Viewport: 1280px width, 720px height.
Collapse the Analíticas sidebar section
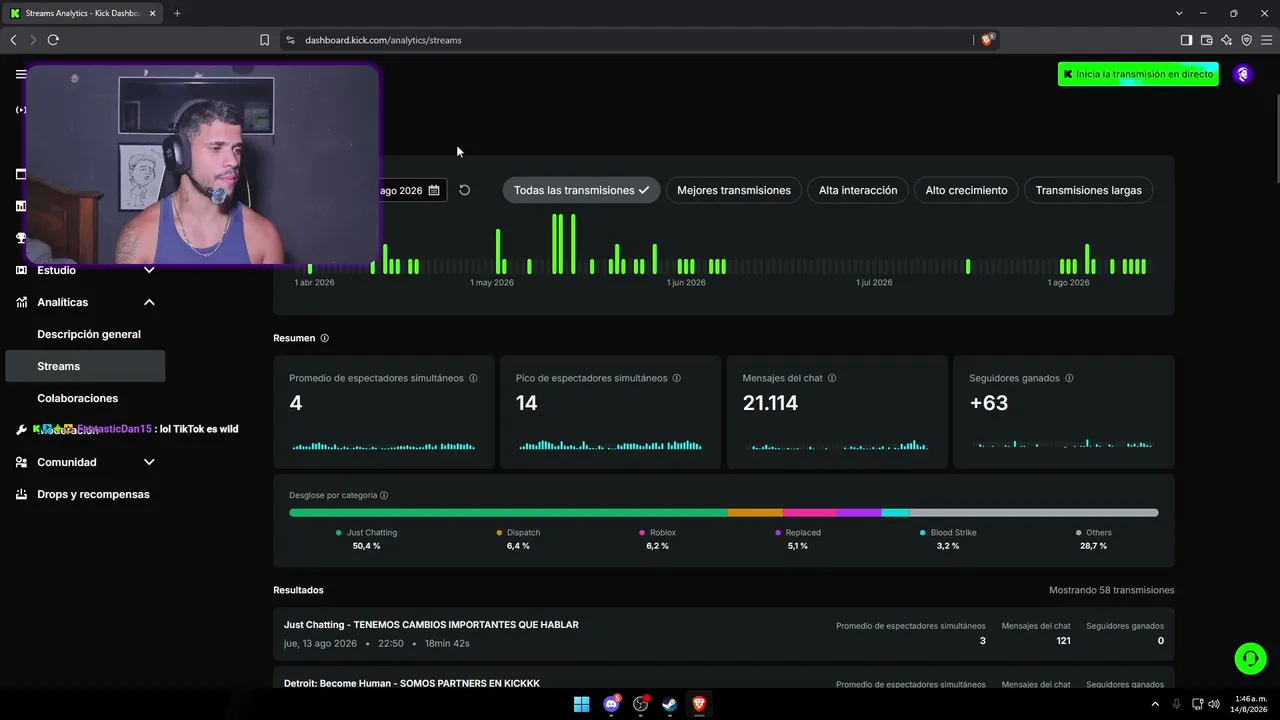pyautogui.click(x=149, y=302)
